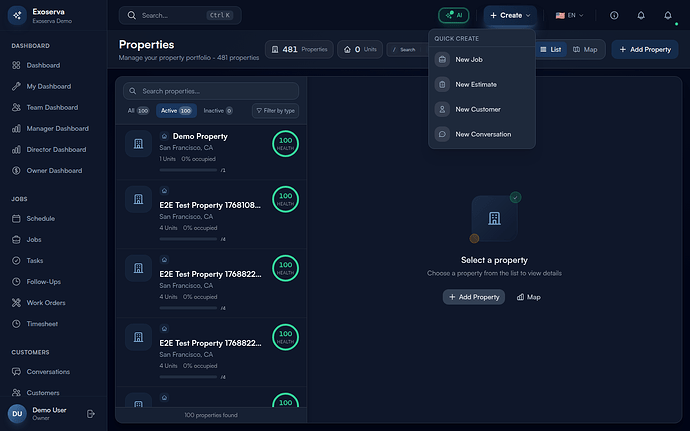Open Timesheet in the sidebar
The width and height of the screenshot is (690, 431).
click(43, 324)
